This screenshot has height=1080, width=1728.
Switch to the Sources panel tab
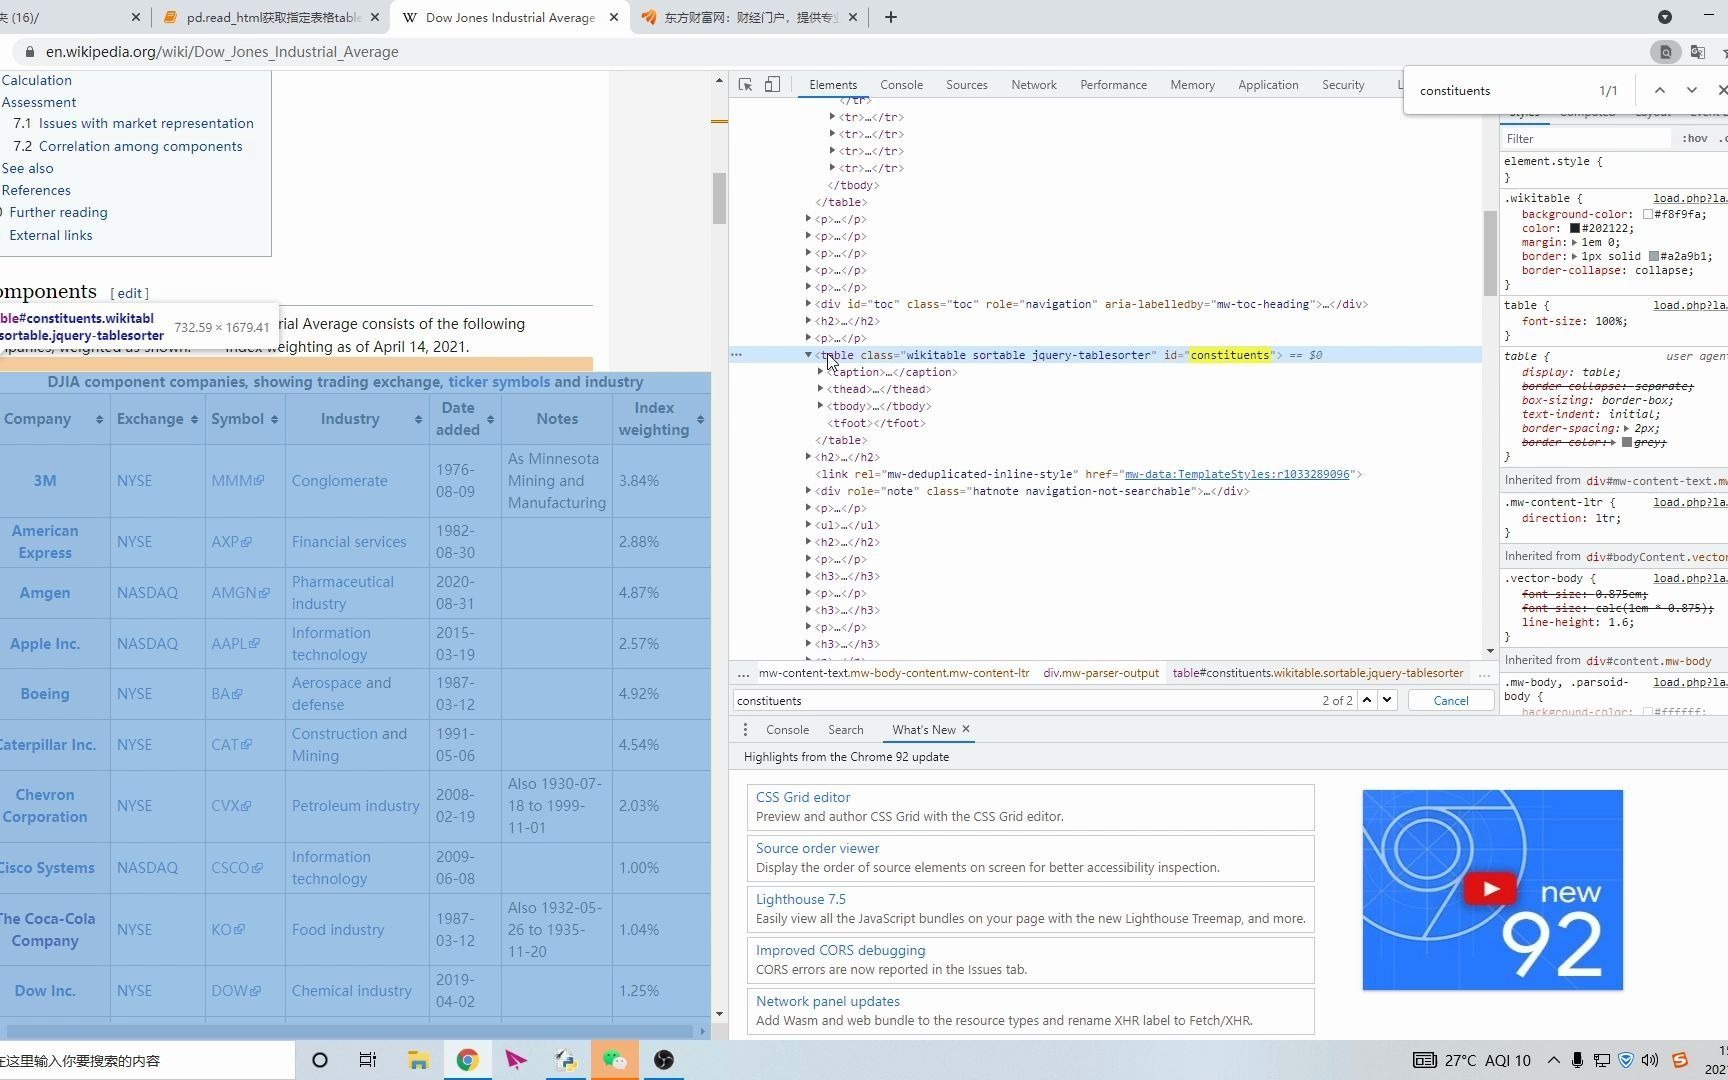pyautogui.click(x=966, y=85)
